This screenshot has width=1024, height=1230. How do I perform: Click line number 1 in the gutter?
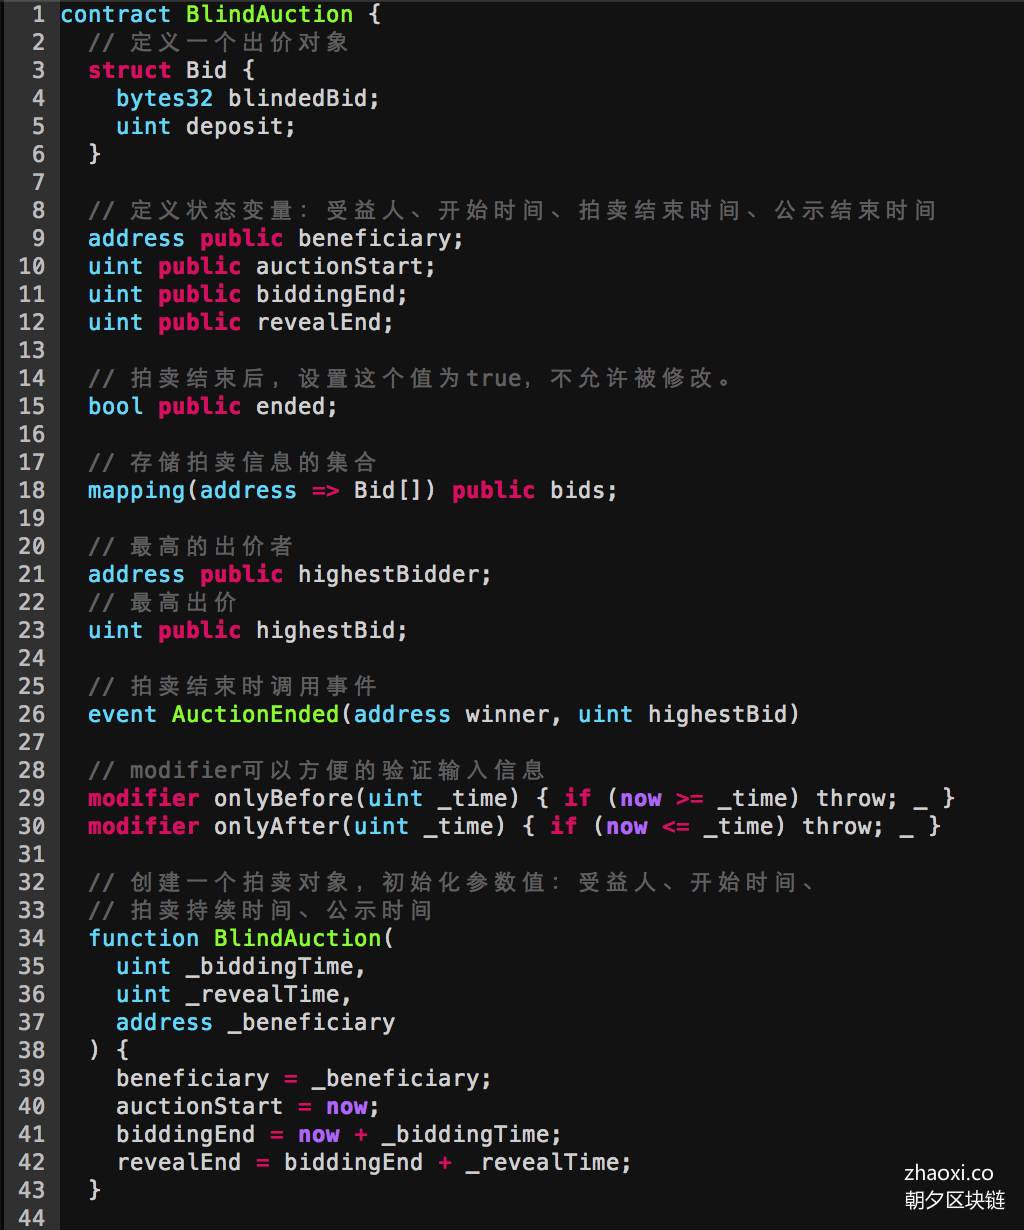(38, 14)
